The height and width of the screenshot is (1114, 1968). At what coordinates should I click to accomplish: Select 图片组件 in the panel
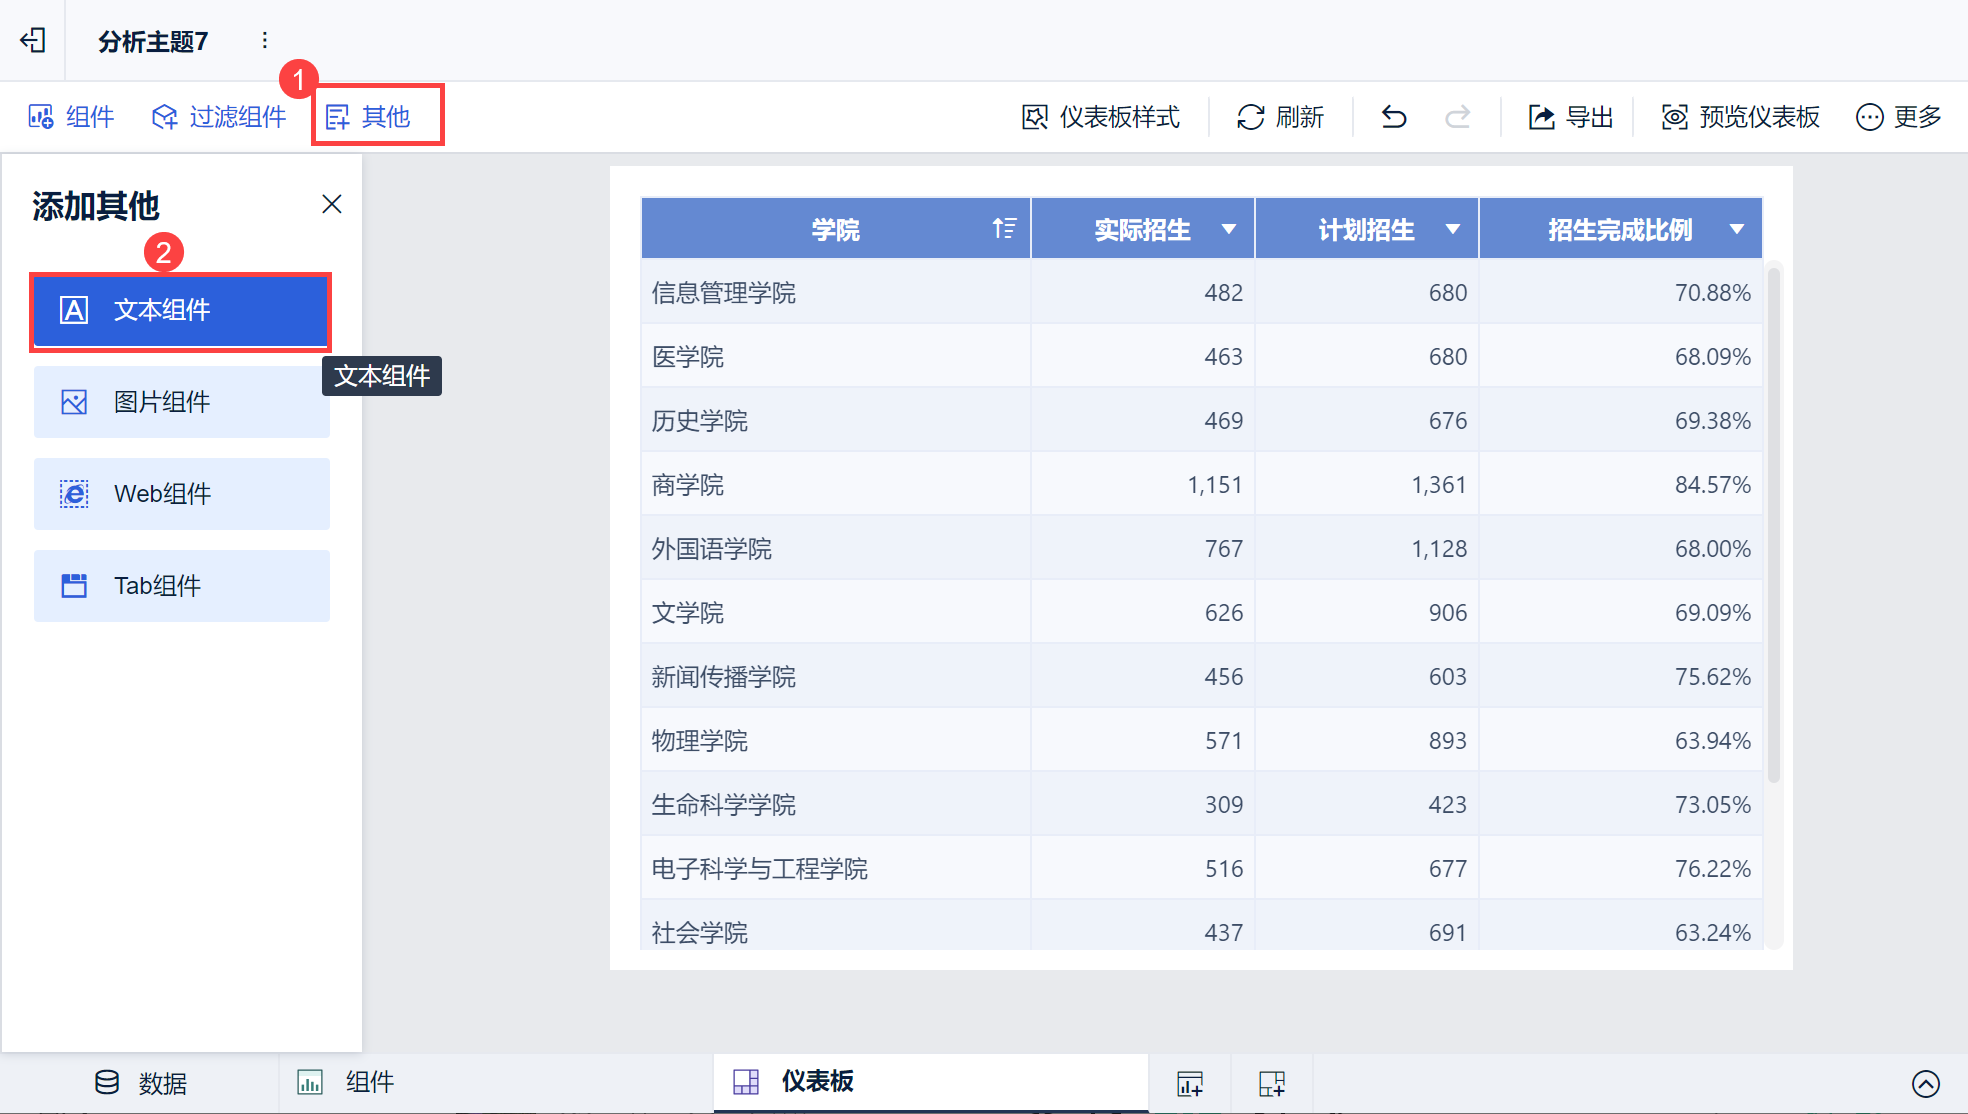[x=182, y=402]
